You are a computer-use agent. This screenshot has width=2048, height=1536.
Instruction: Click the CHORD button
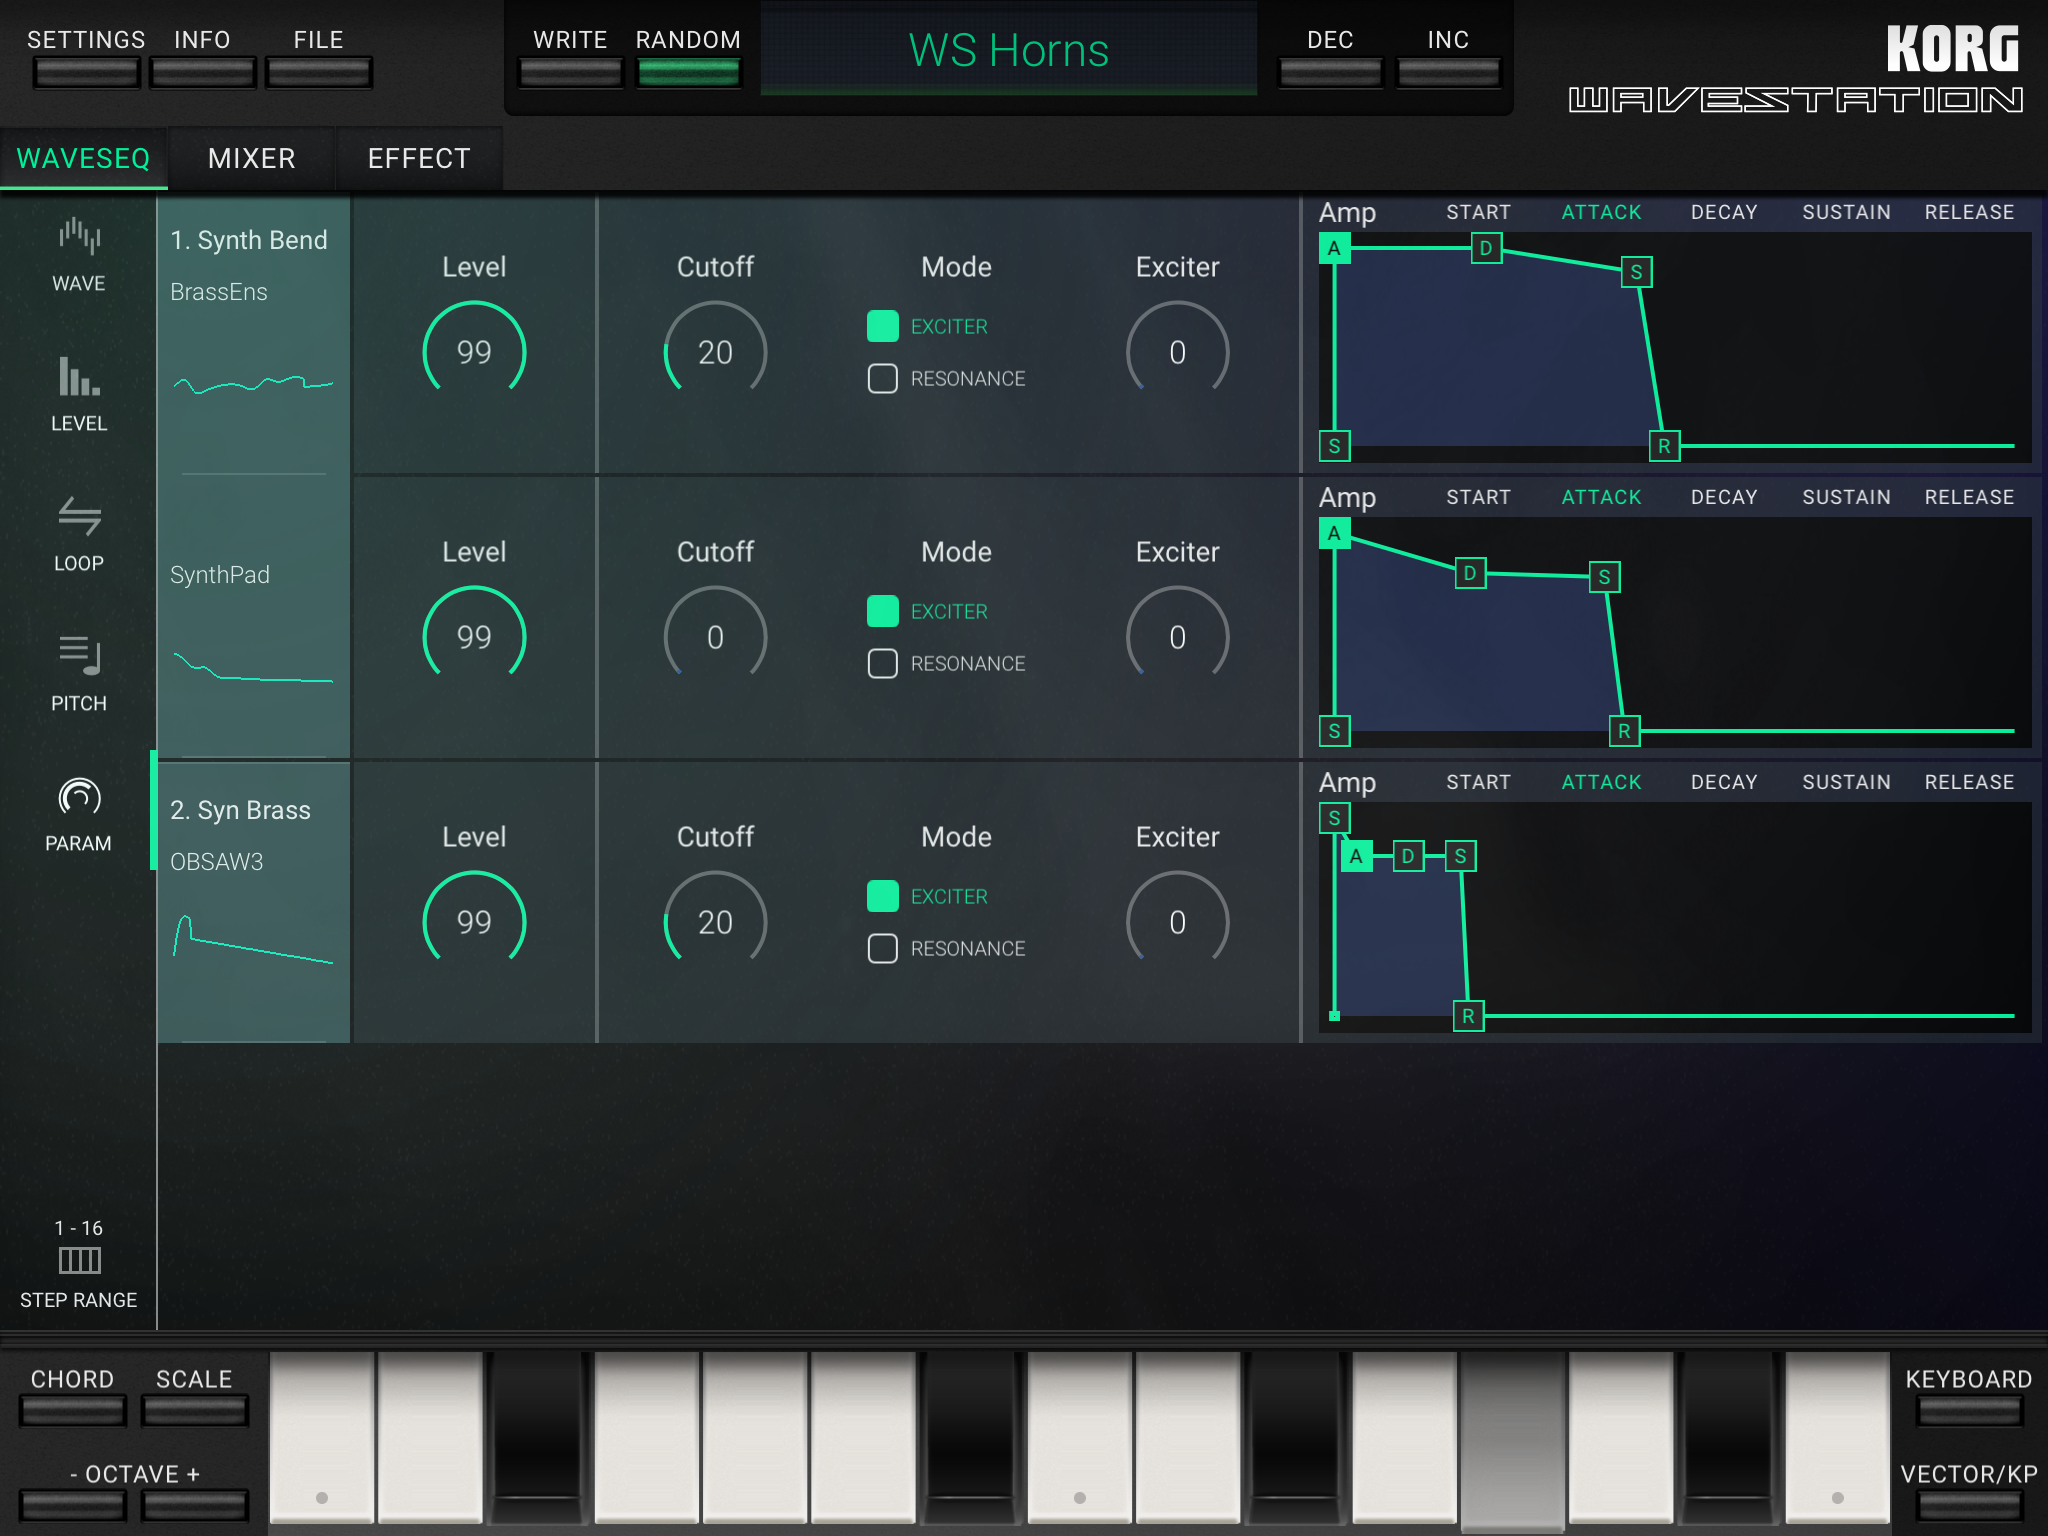(72, 1410)
